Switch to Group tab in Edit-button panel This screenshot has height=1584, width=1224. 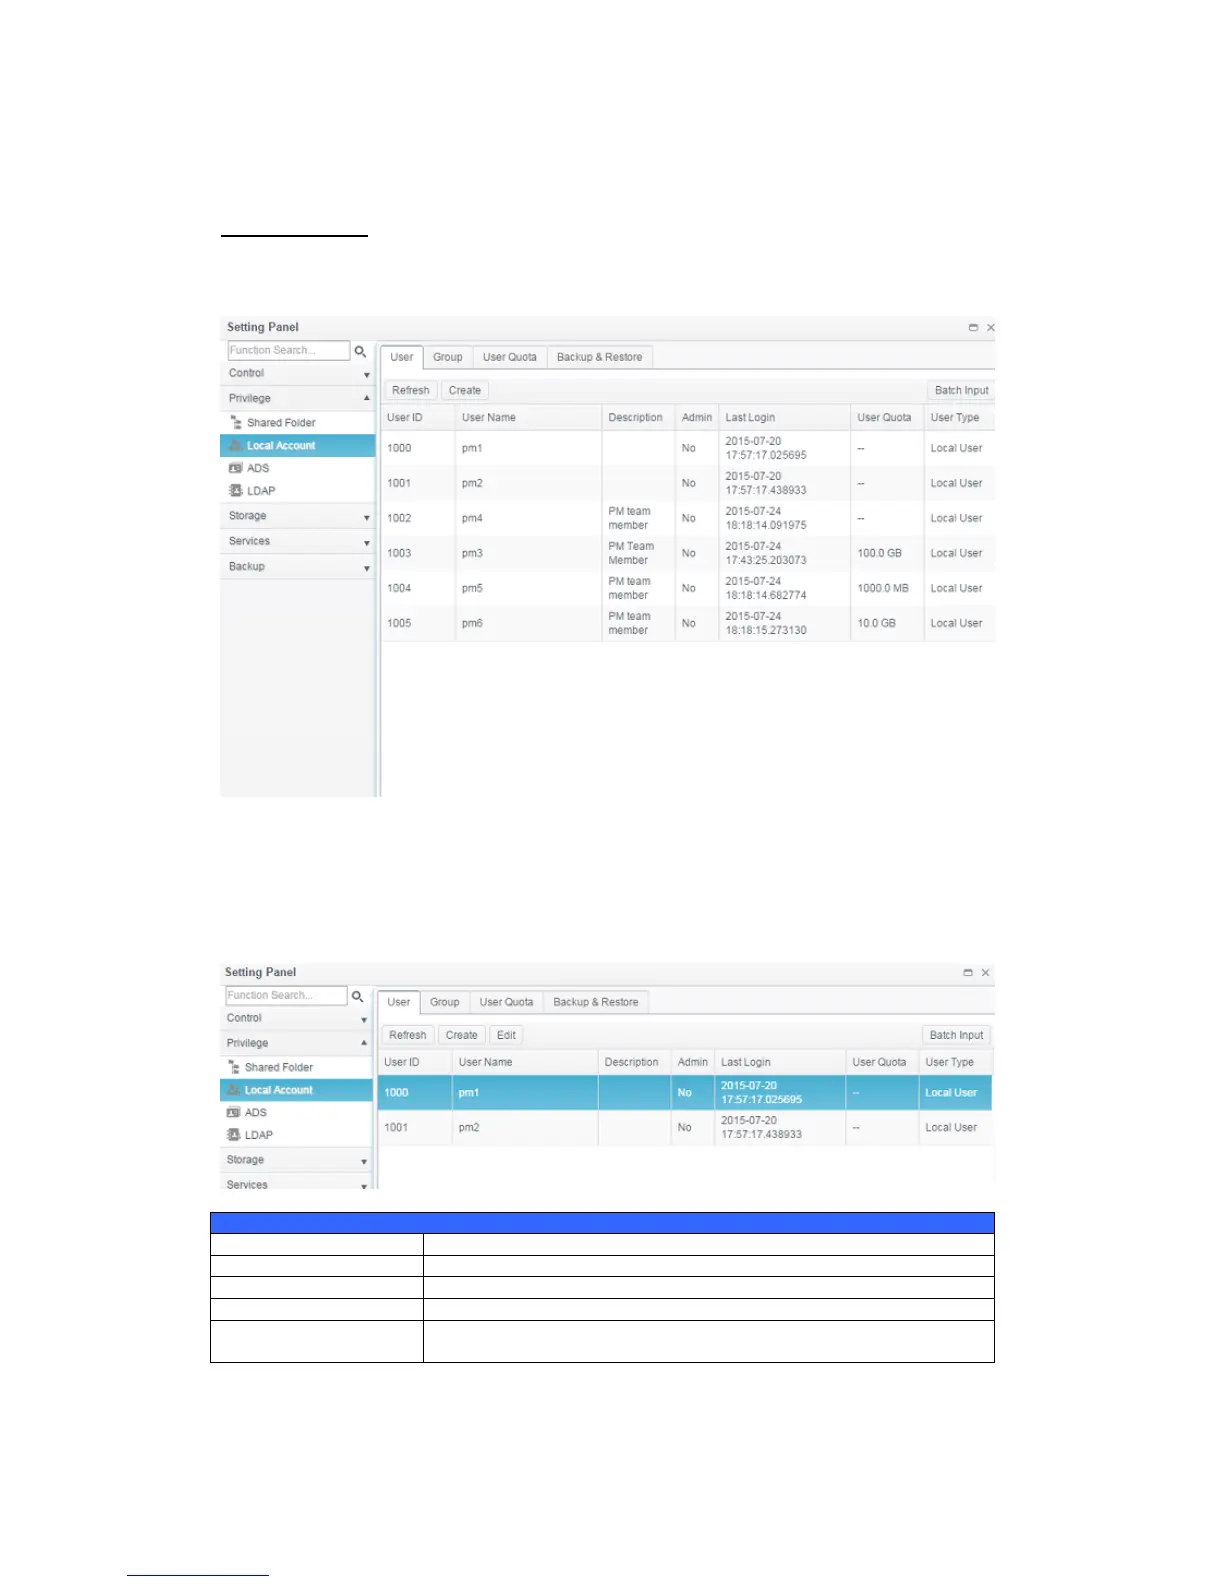(x=445, y=1002)
